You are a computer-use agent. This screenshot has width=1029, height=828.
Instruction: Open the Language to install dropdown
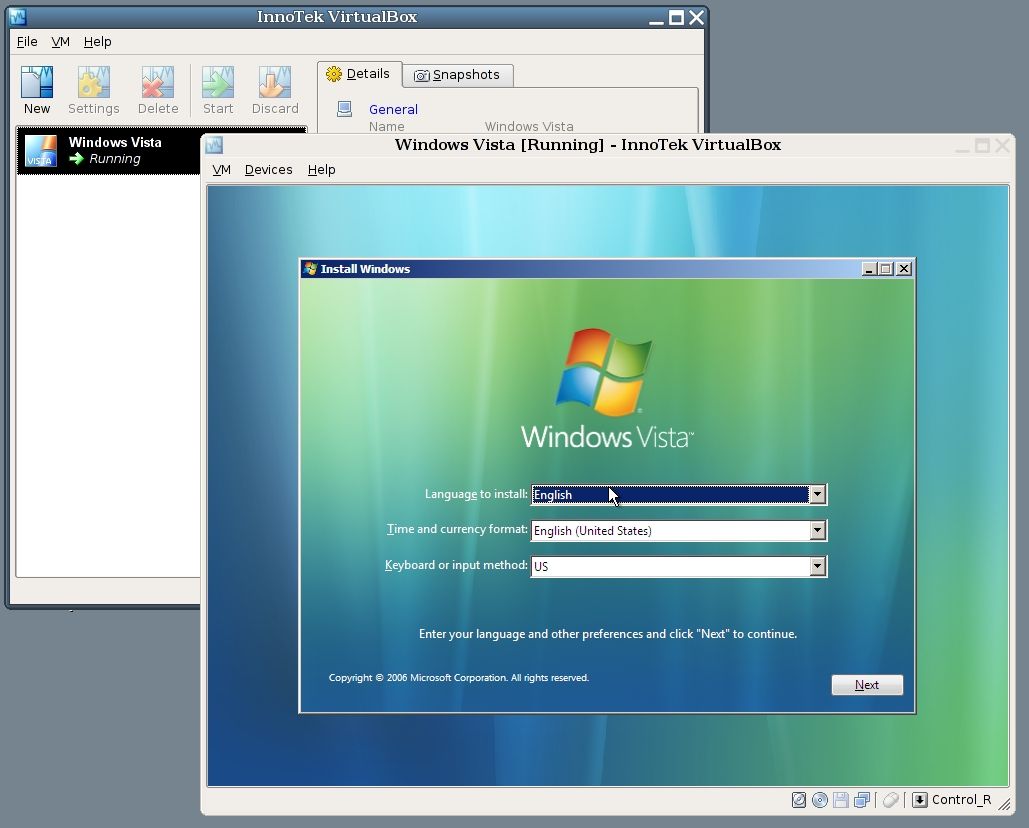[x=817, y=494]
